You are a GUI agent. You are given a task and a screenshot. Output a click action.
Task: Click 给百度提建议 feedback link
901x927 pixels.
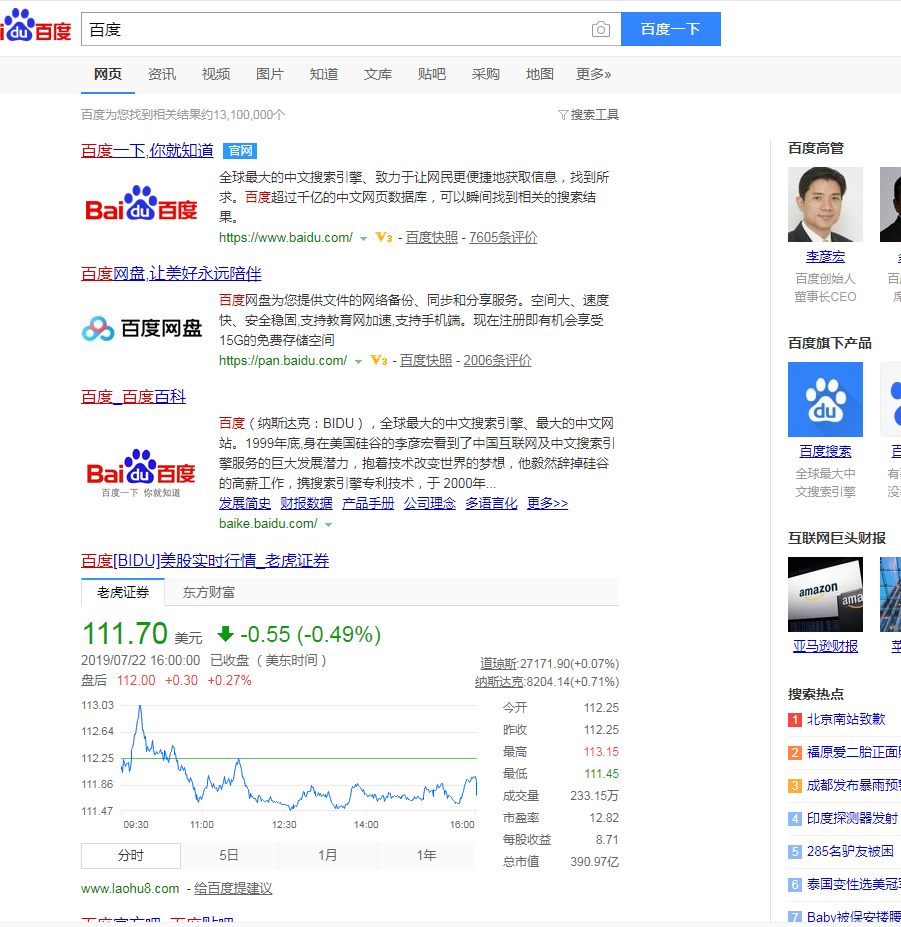[233, 889]
